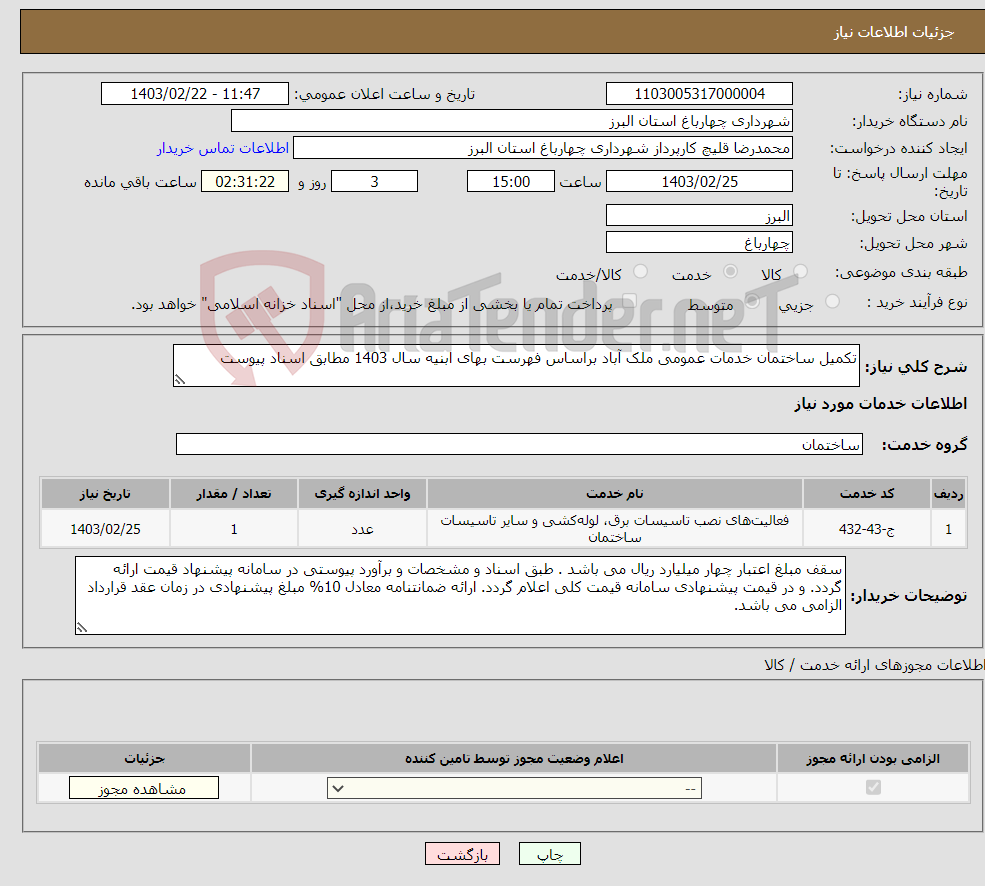Select the خدمت radio button
The image size is (985, 886).
[x=730, y=271]
